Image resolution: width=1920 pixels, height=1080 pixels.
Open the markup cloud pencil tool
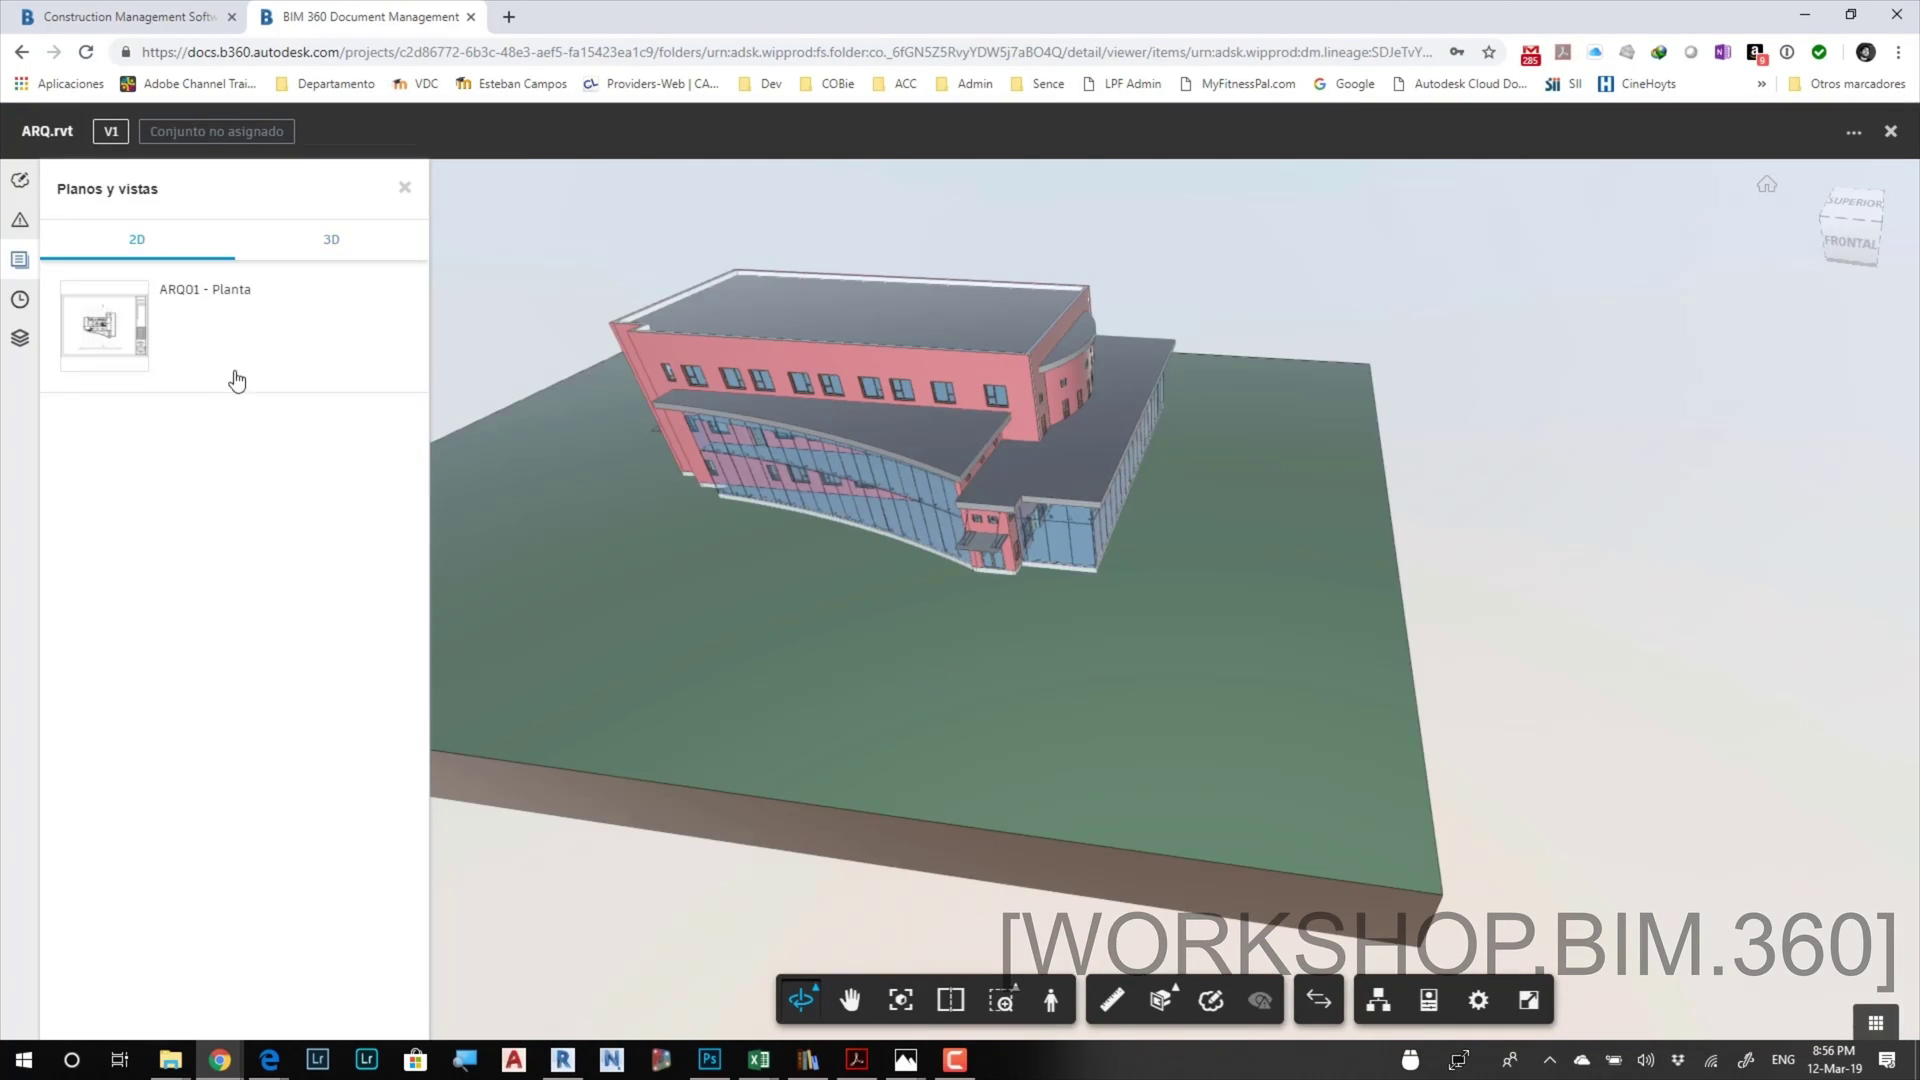(x=1211, y=1000)
